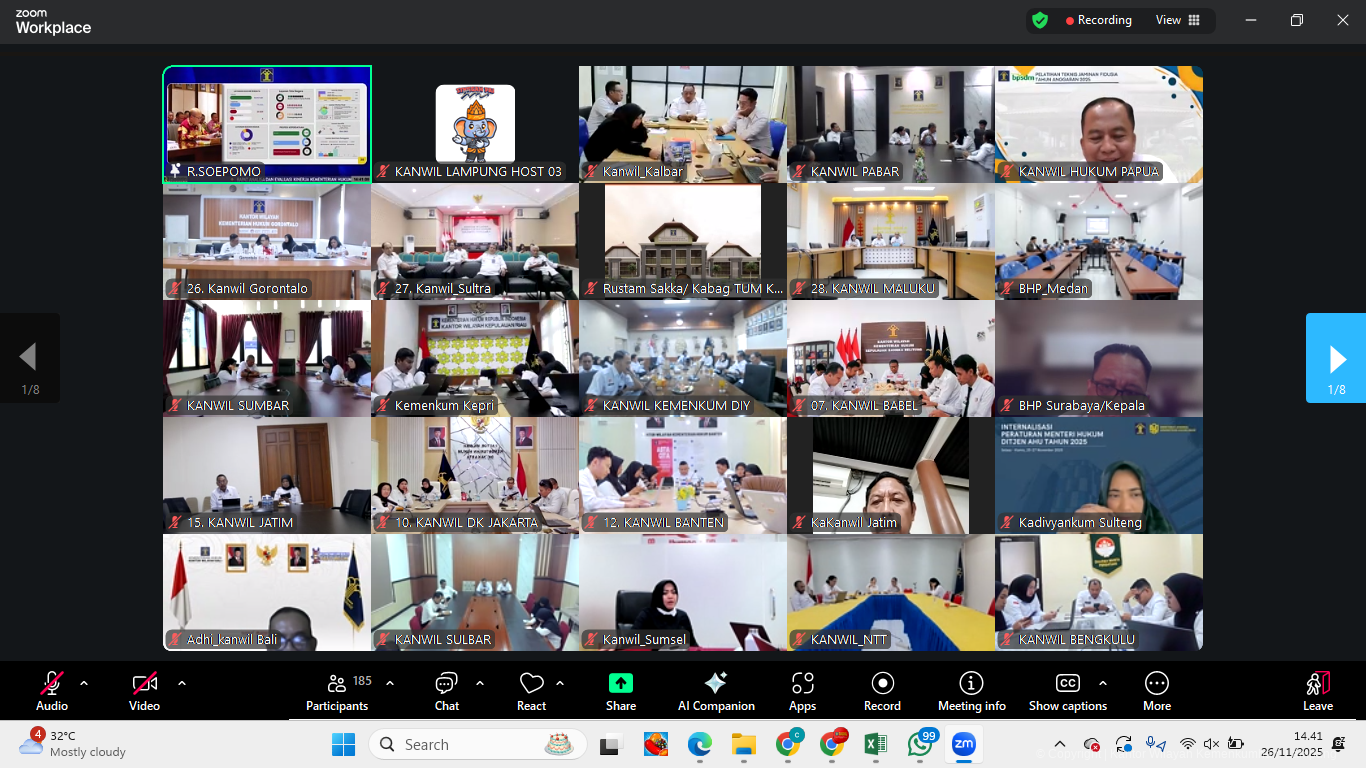Open the More options menu

[x=1157, y=684]
